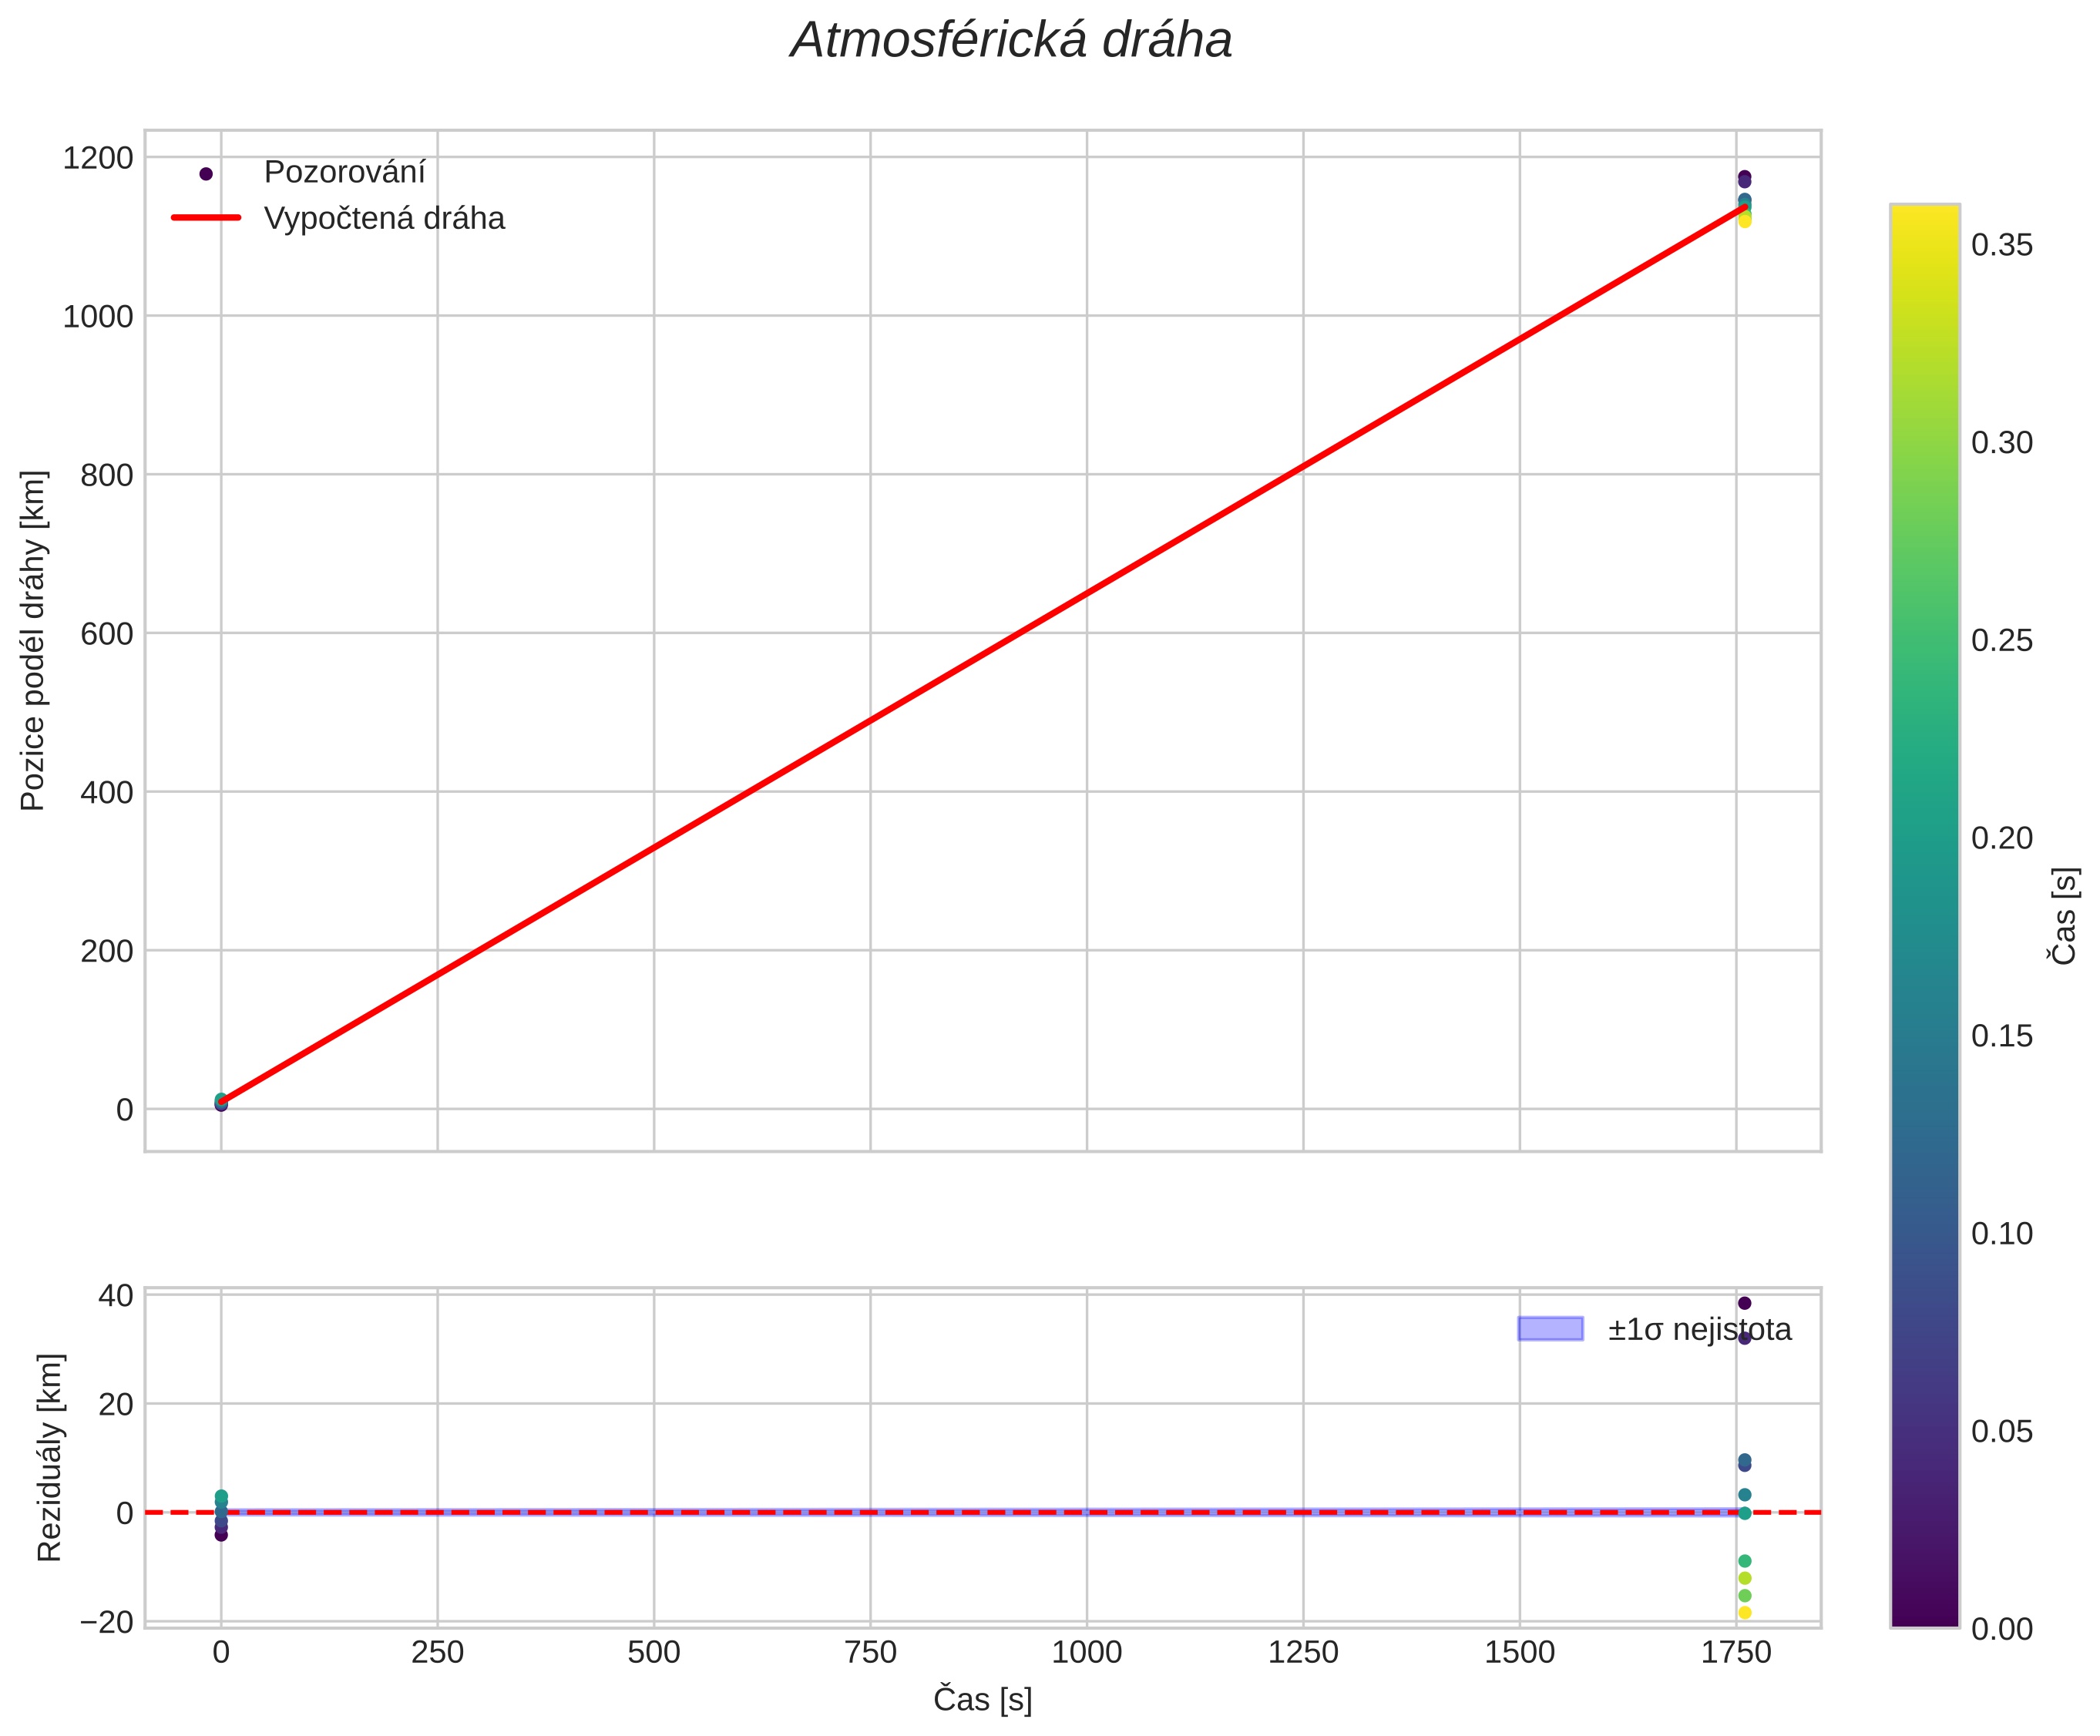This screenshot has height=1736, width=2100.
Task: Click the 'Čas [s]' x-axis label
Action: pos(982,1699)
